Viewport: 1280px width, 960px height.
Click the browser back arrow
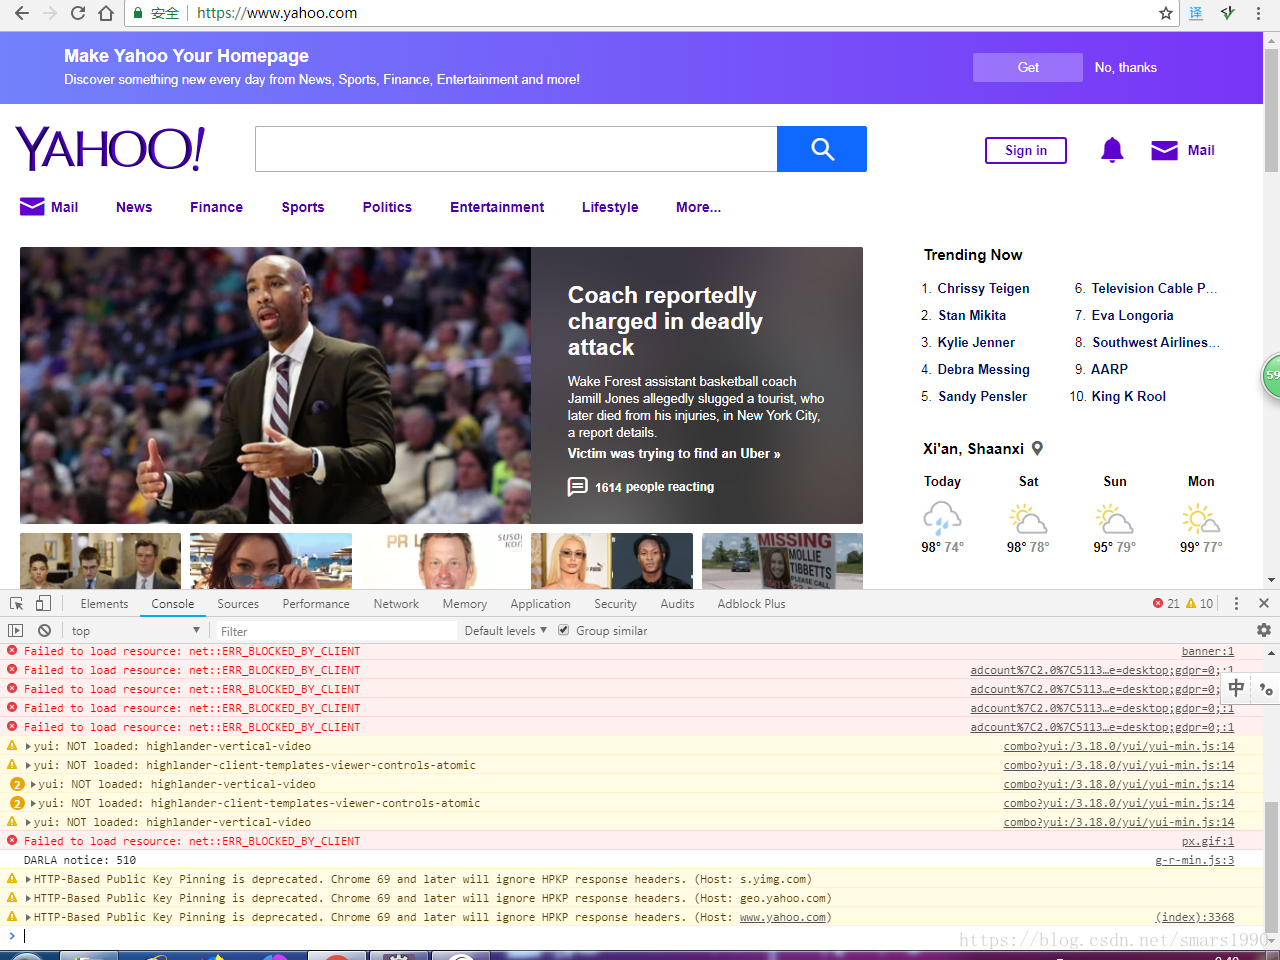pyautogui.click(x=21, y=13)
